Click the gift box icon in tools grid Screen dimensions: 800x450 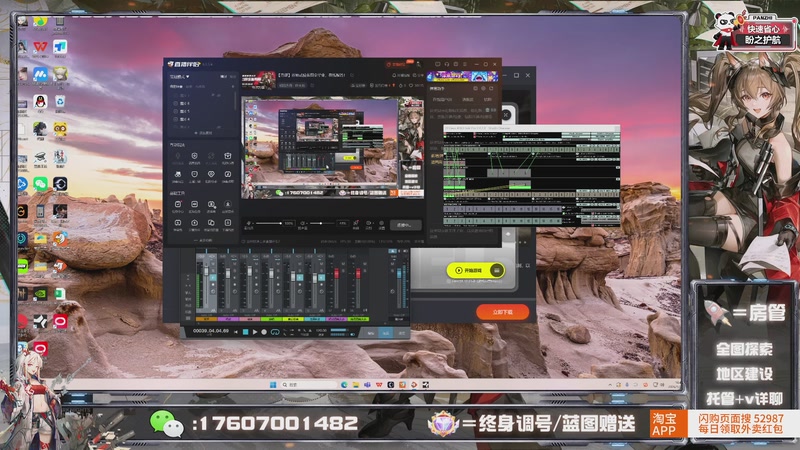tap(228, 156)
